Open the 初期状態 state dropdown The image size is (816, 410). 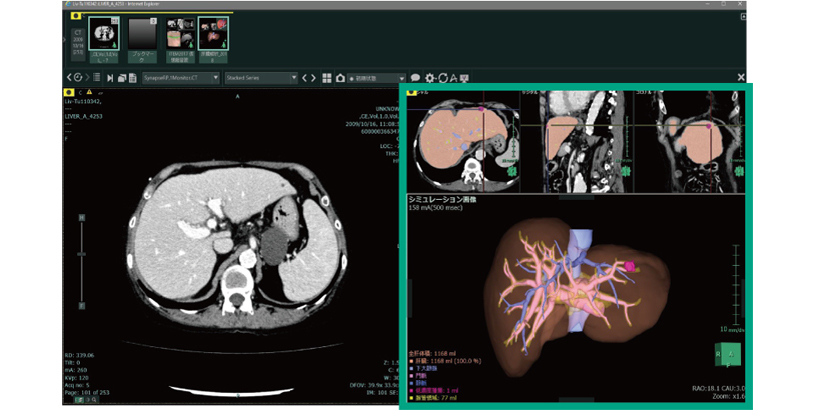click(x=376, y=78)
